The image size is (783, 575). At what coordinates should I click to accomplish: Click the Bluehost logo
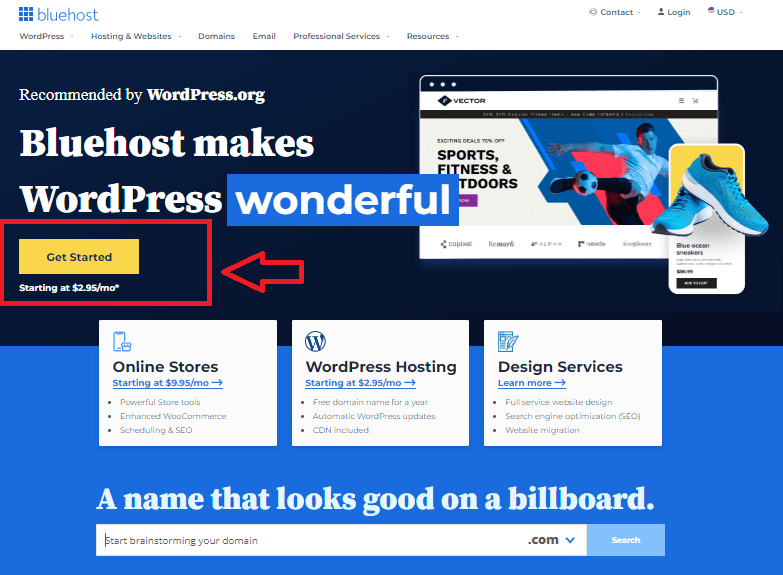tap(58, 14)
